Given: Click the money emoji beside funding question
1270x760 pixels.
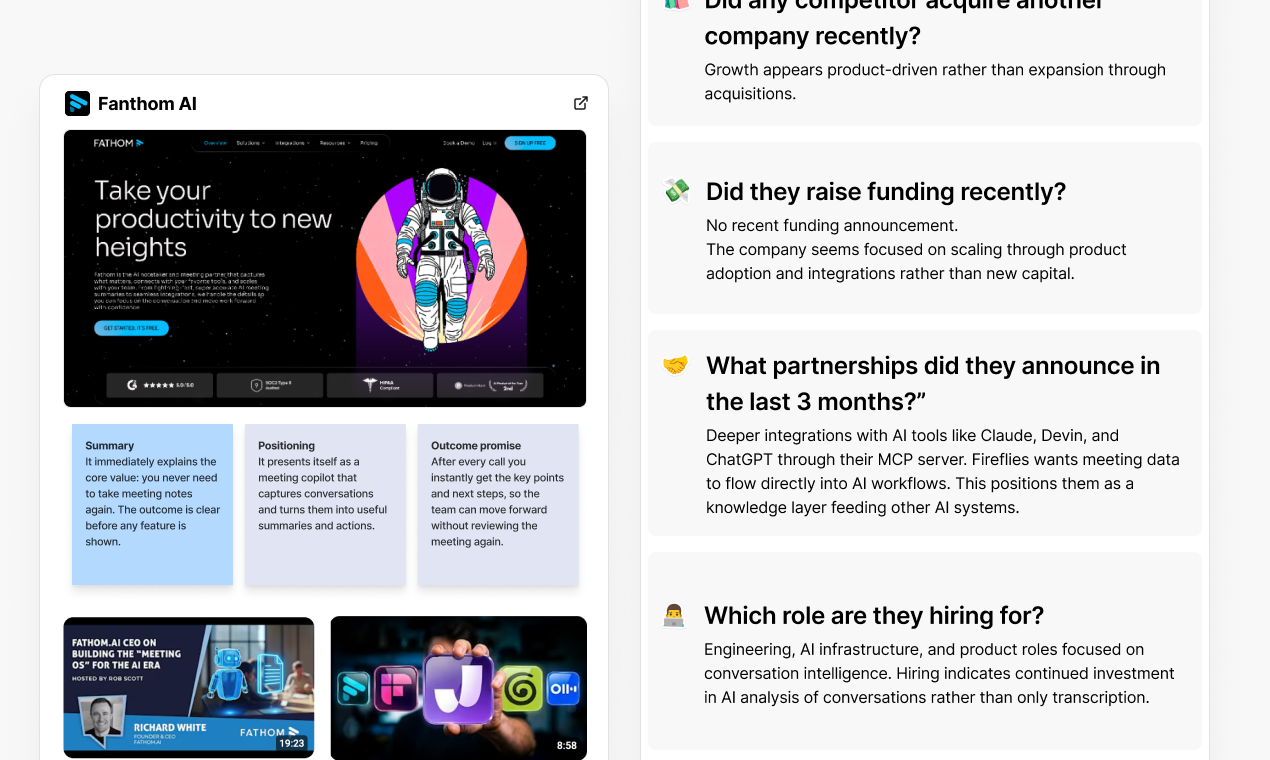Looking at the screenshot, I should click(677, 191).
